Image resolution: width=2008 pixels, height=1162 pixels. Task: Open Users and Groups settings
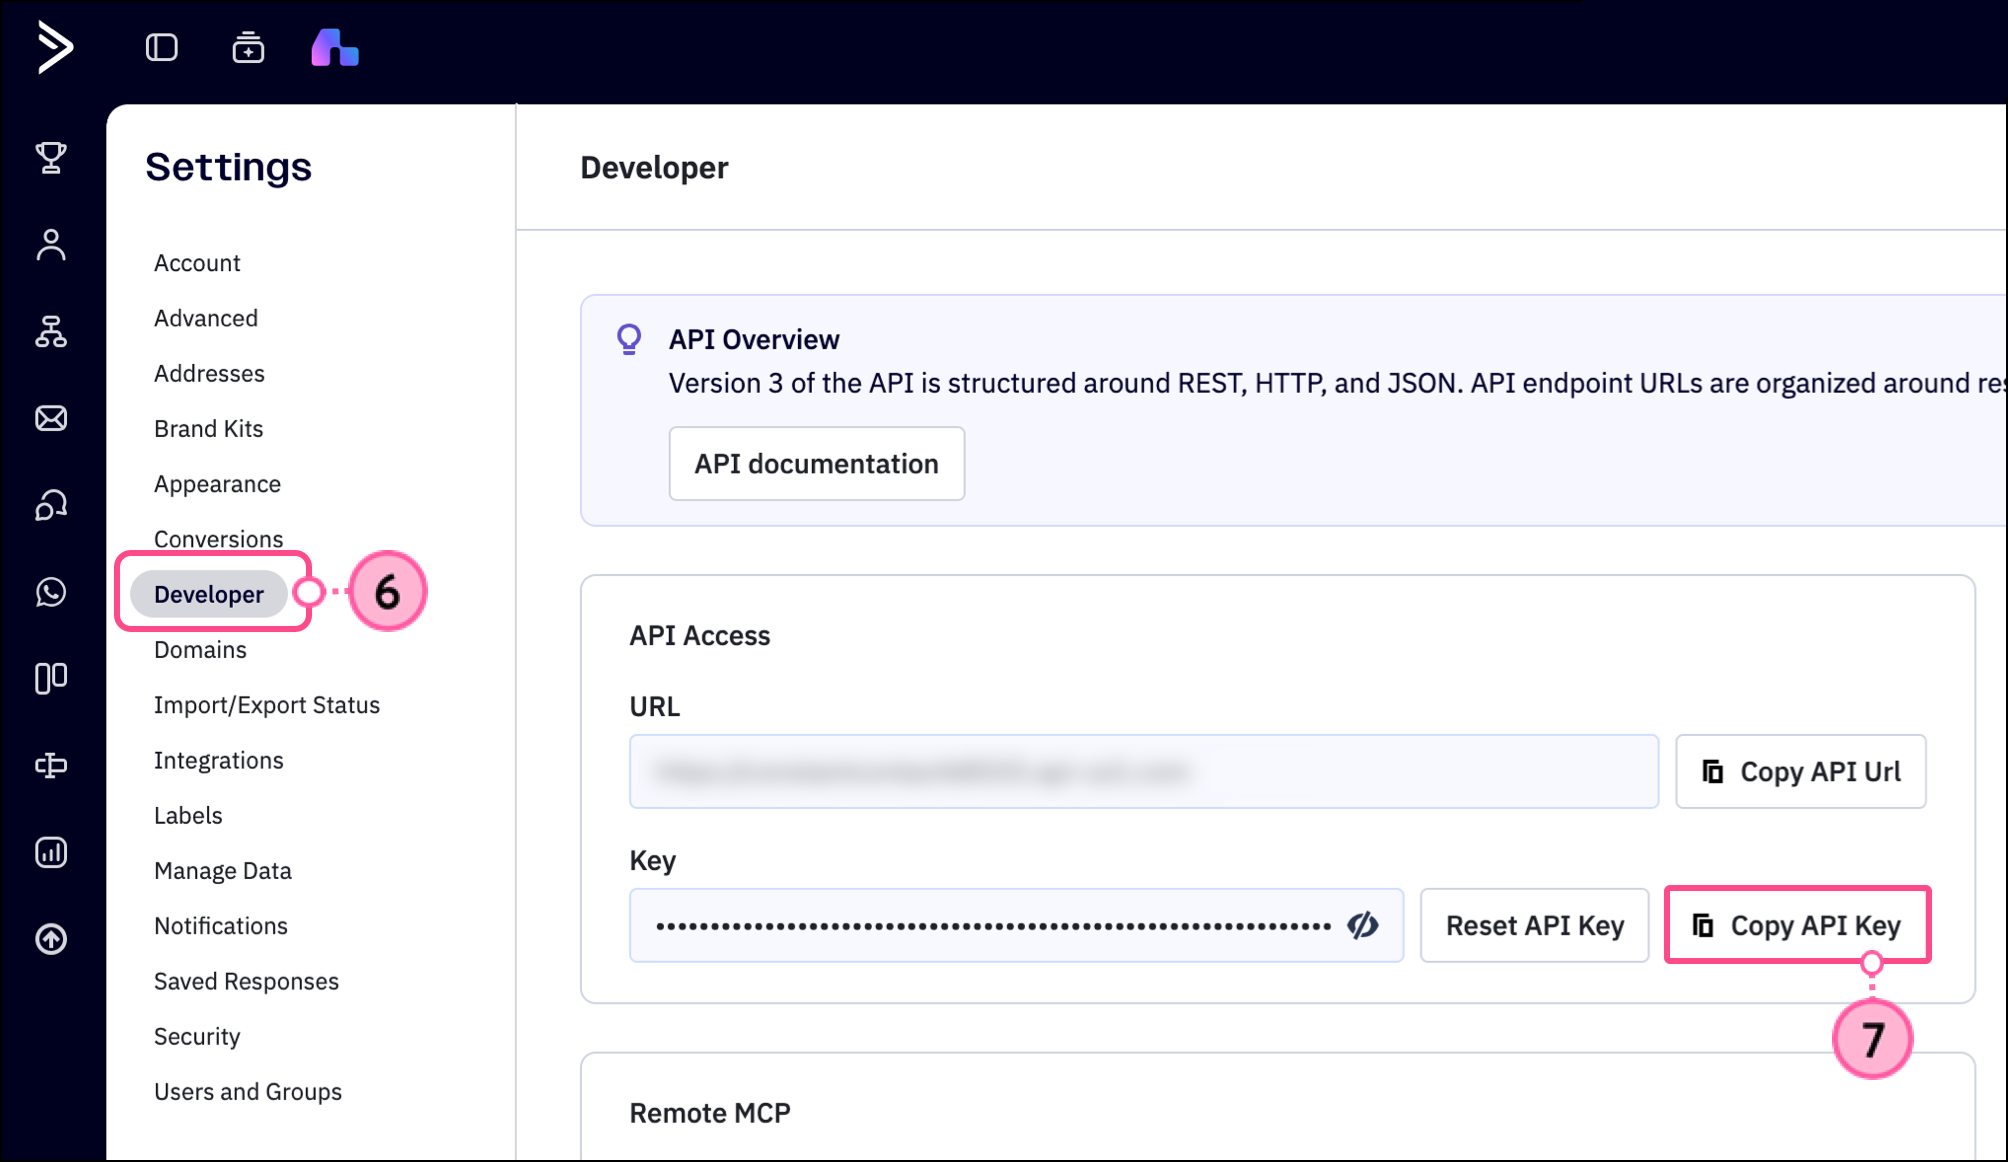[x=248, y=1092]
